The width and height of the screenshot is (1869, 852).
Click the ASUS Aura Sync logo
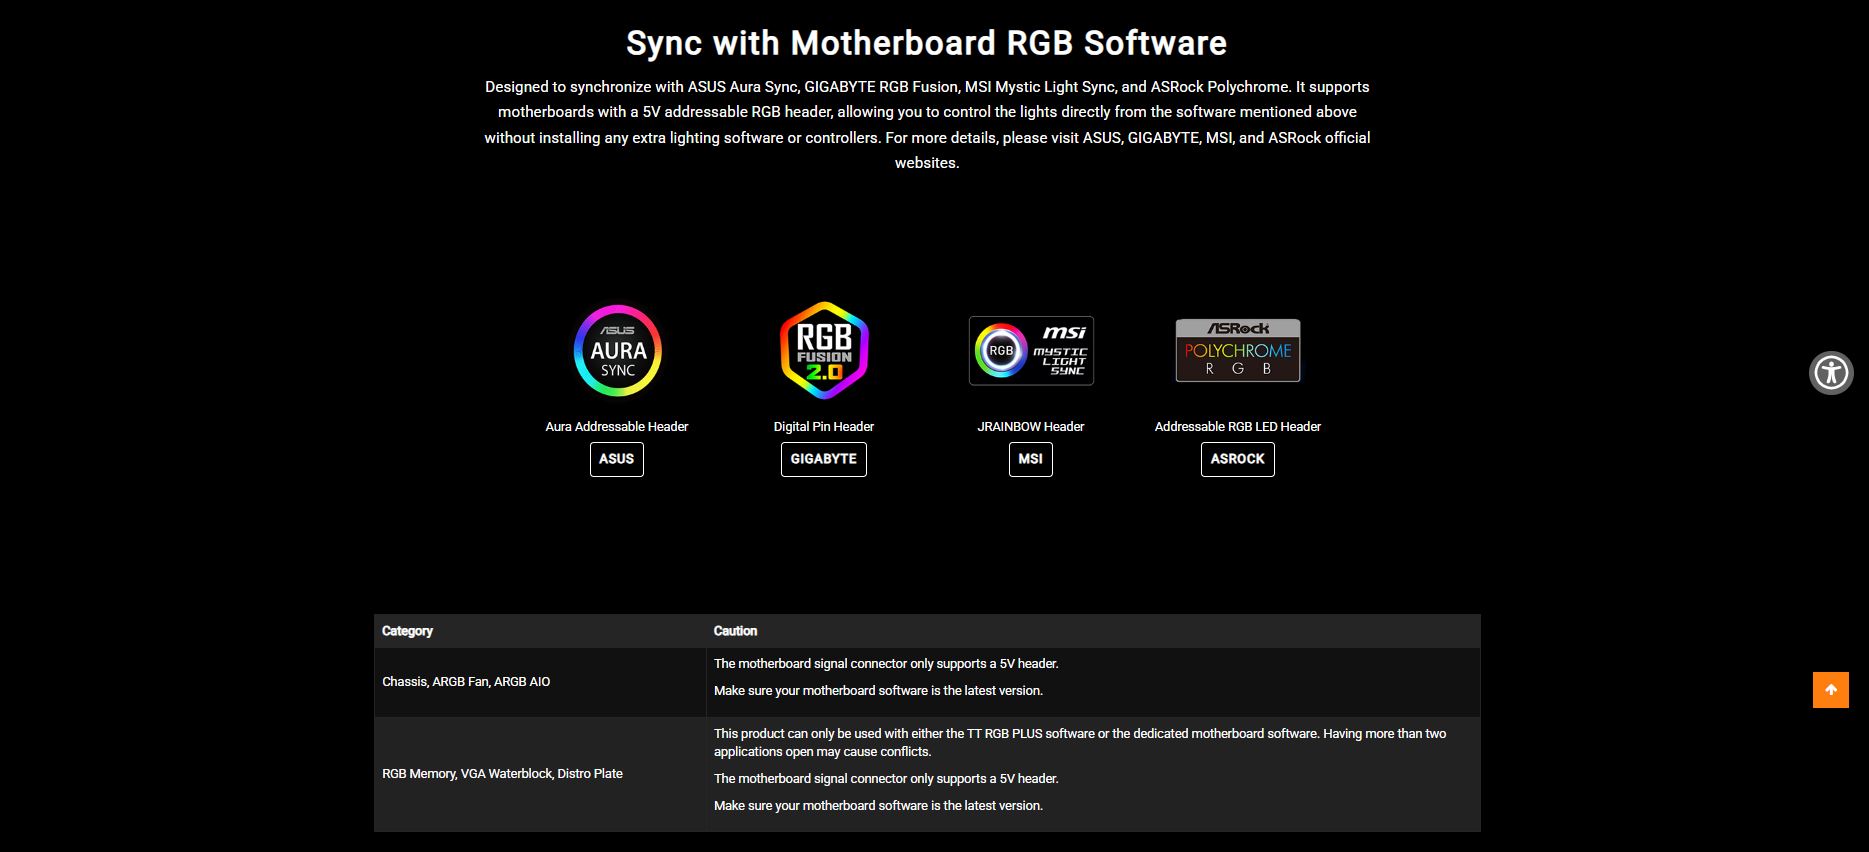[x=617, y=351]
